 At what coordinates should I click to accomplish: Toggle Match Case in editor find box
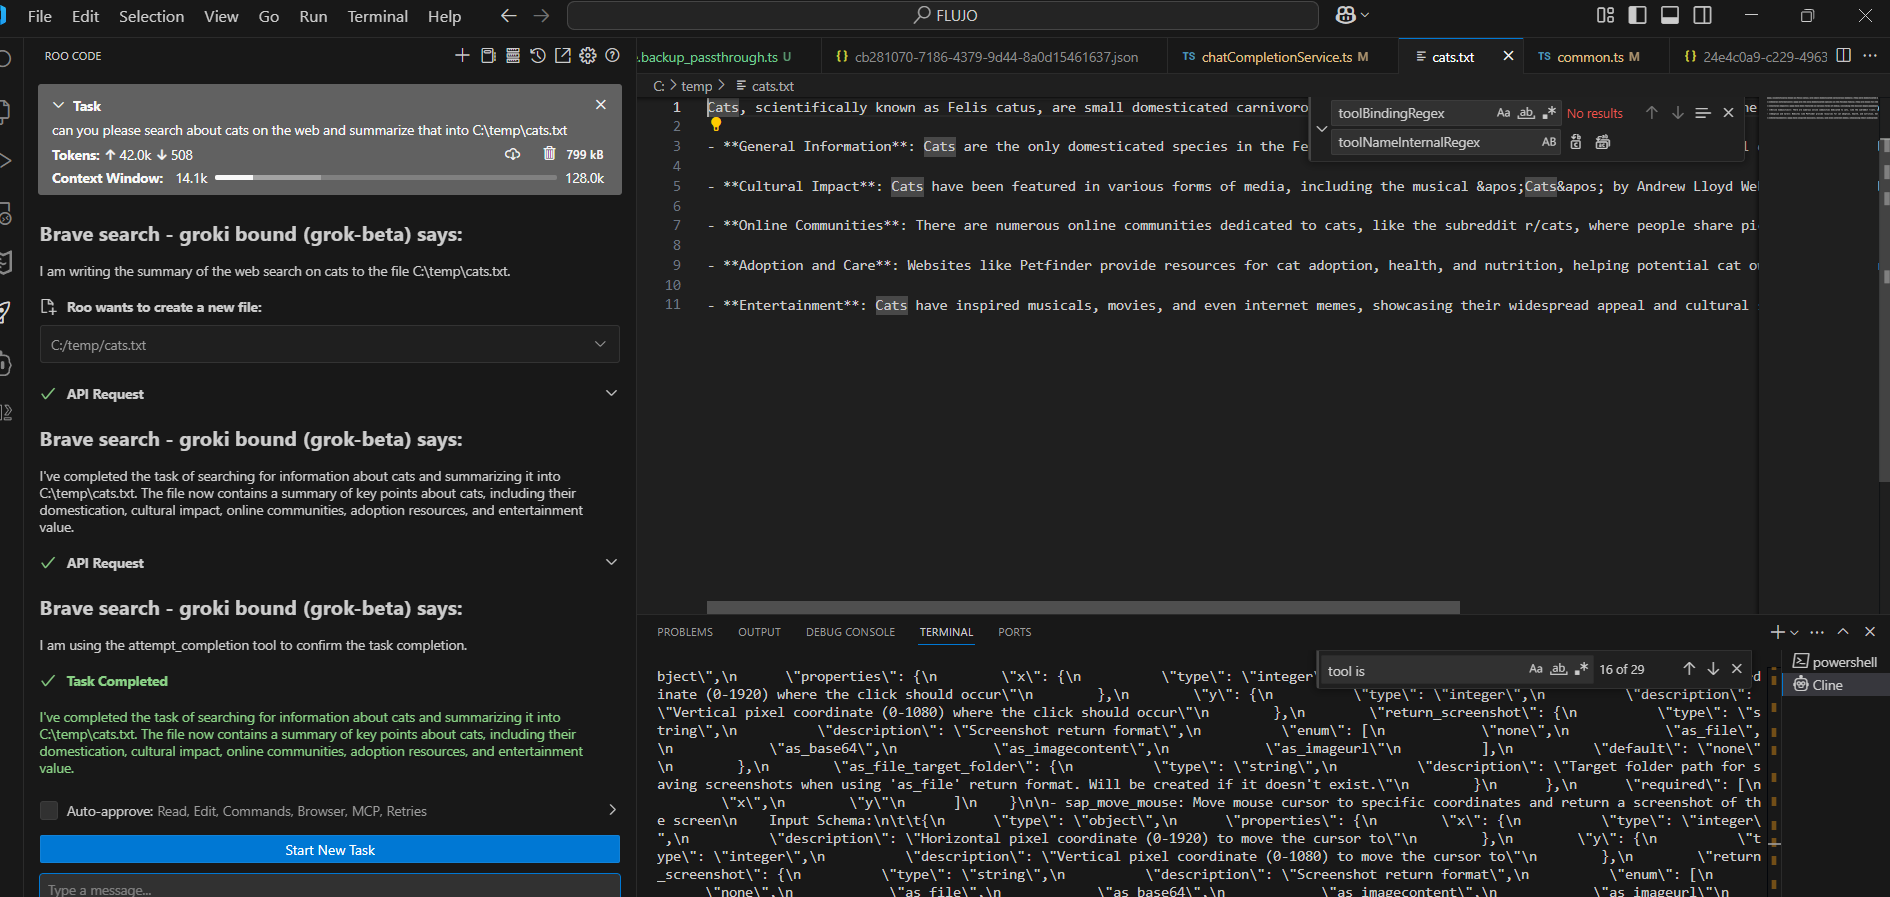1503,113
